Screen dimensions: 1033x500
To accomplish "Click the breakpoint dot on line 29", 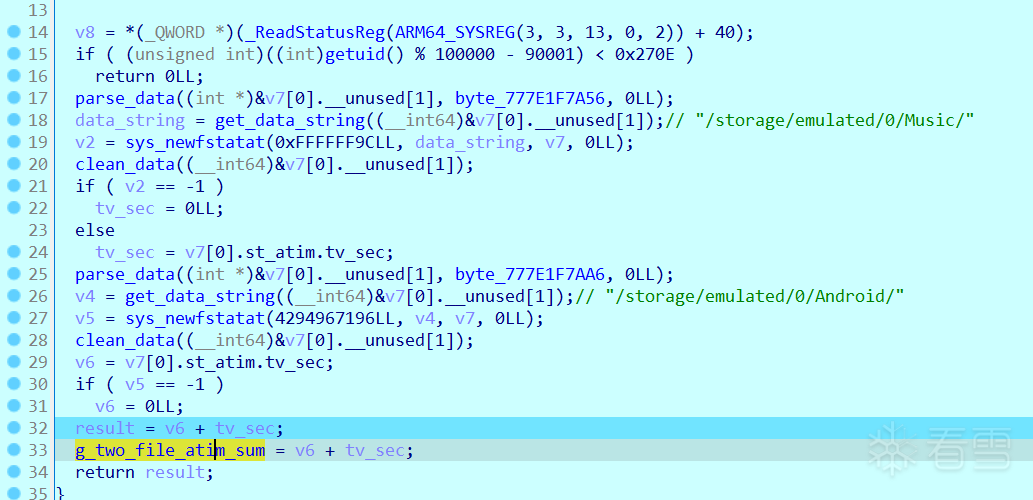I will point(14,362).
